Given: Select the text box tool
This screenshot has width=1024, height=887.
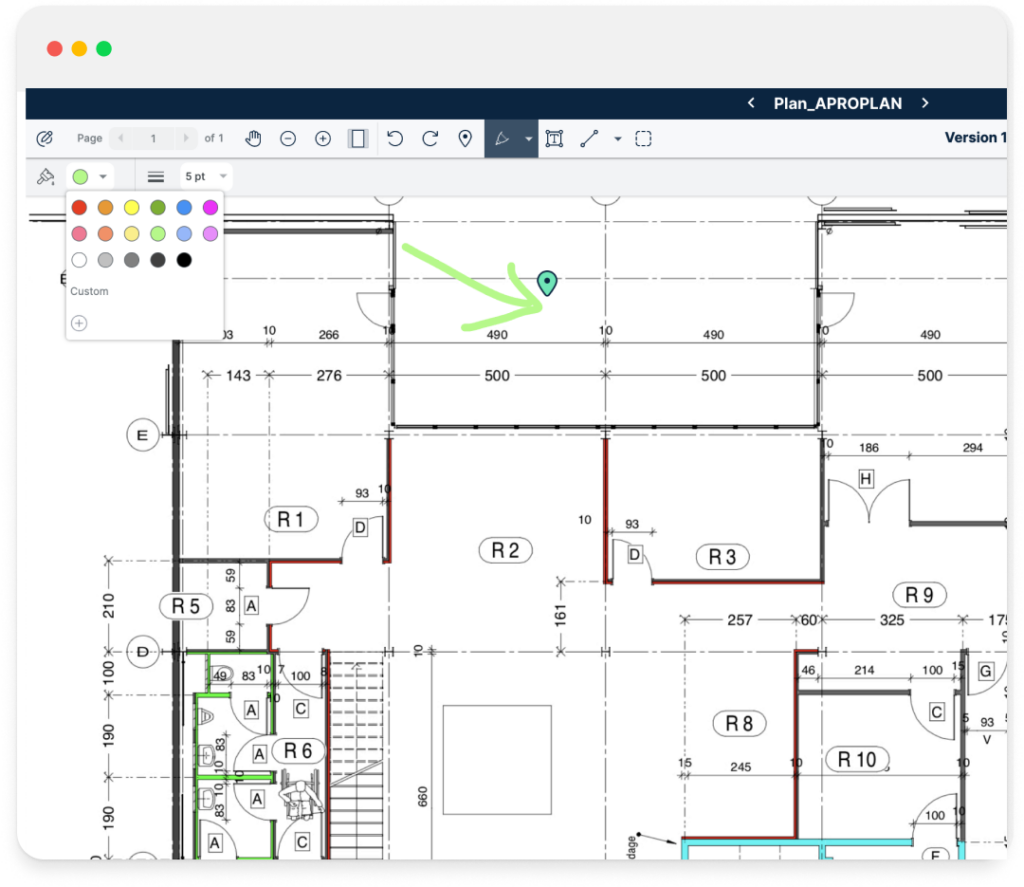Looking at the screenshot, I should (554, 138).
